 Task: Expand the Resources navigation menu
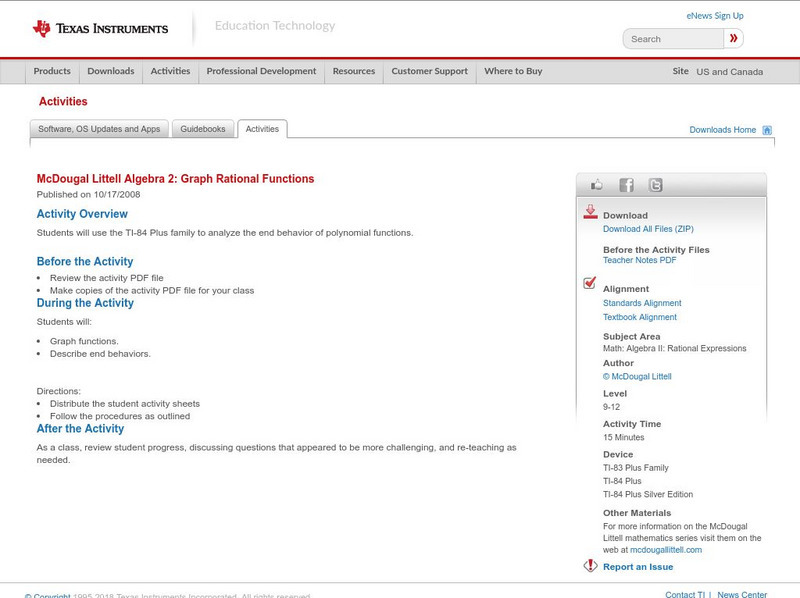point(354,72)
